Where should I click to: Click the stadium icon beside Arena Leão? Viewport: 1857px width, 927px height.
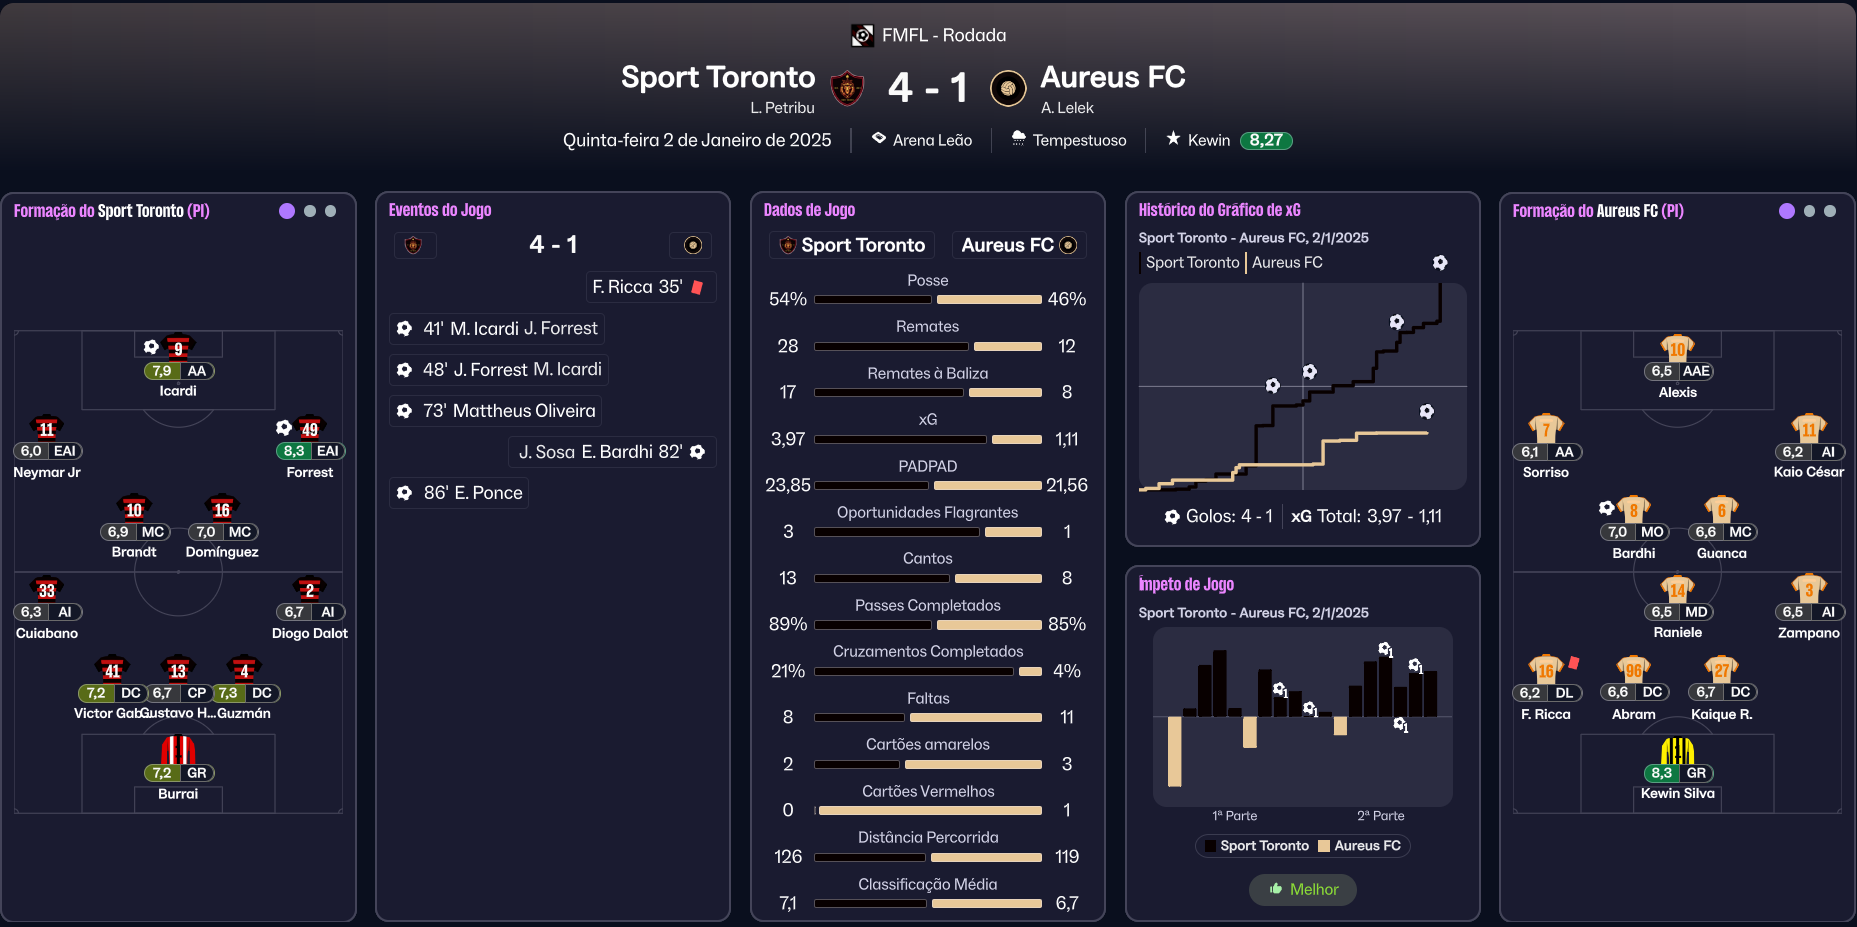[879, 138]
